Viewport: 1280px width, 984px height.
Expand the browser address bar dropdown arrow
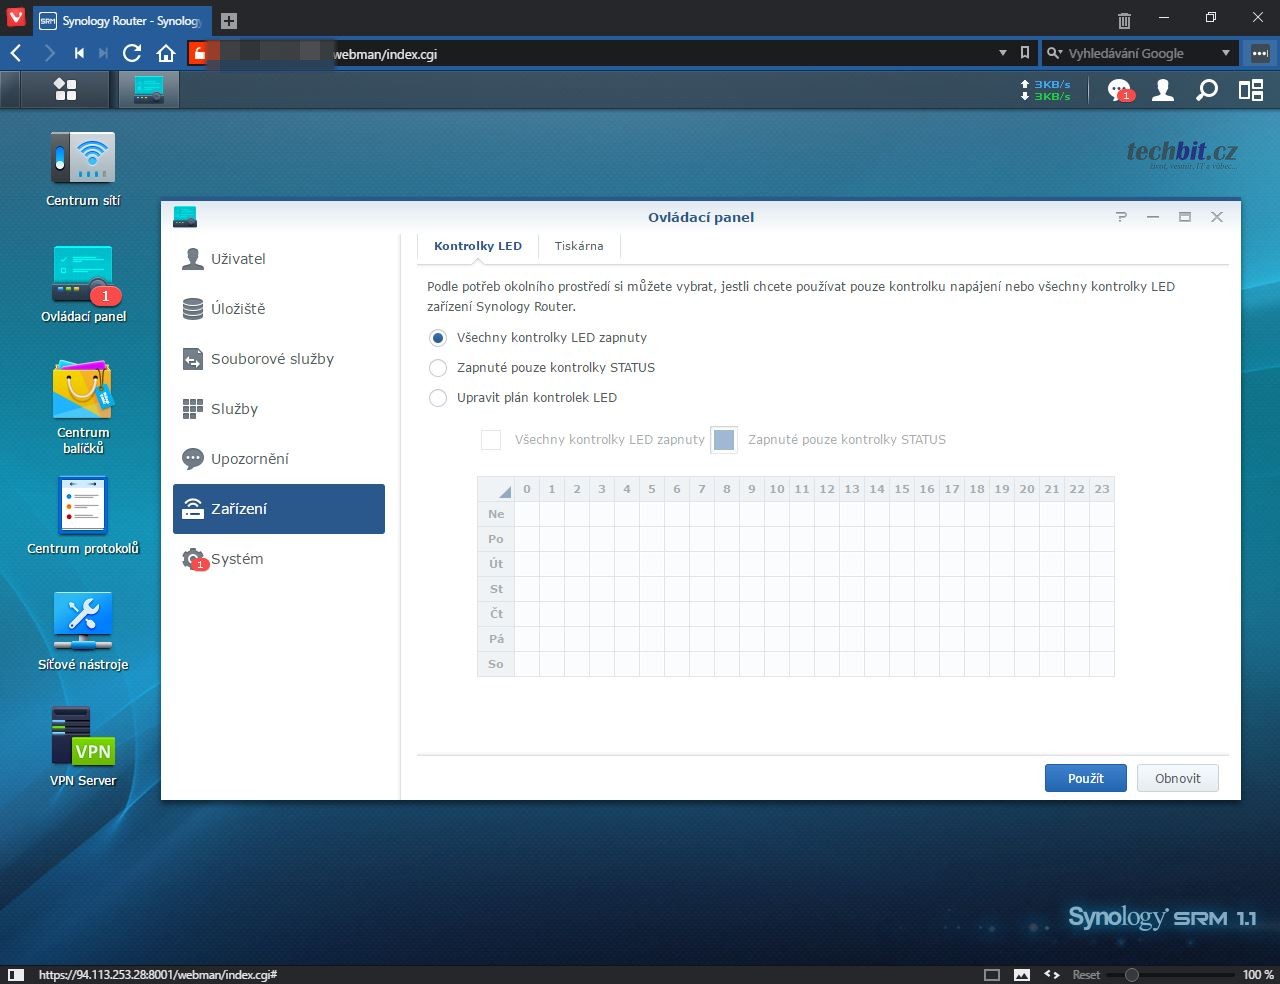[x=1003, y=53]
